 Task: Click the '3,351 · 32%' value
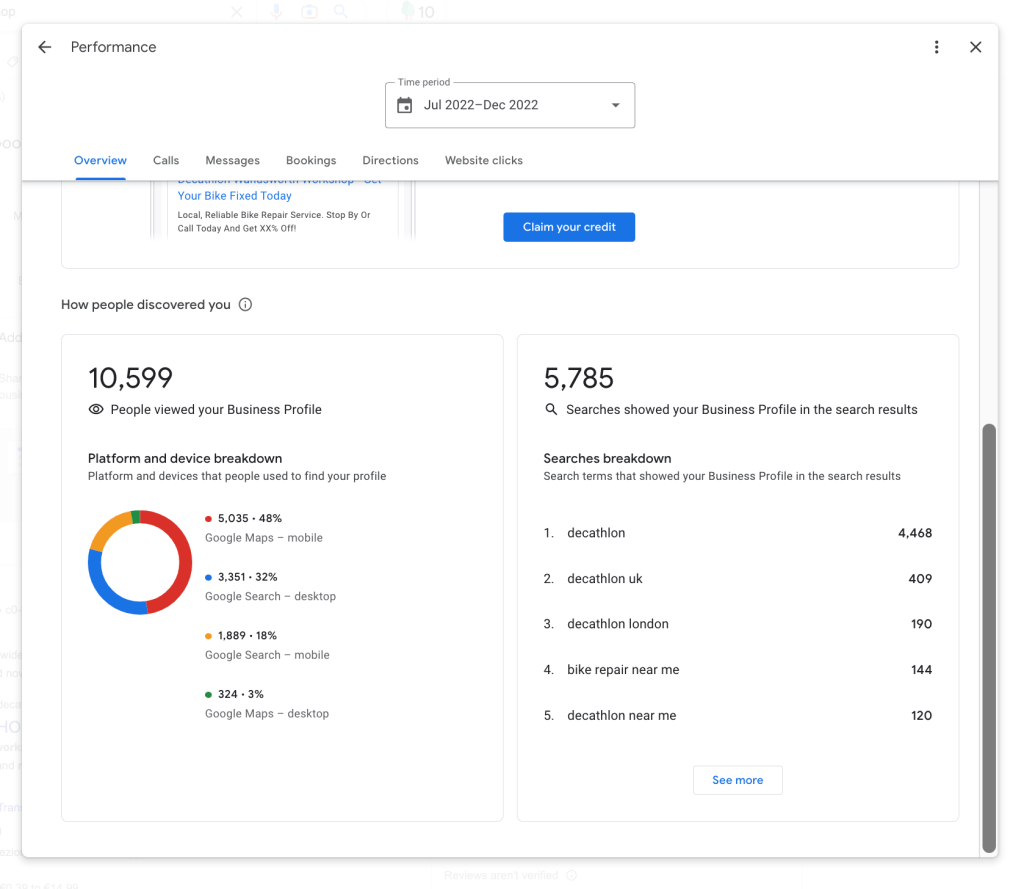click(x=248, y=577)
